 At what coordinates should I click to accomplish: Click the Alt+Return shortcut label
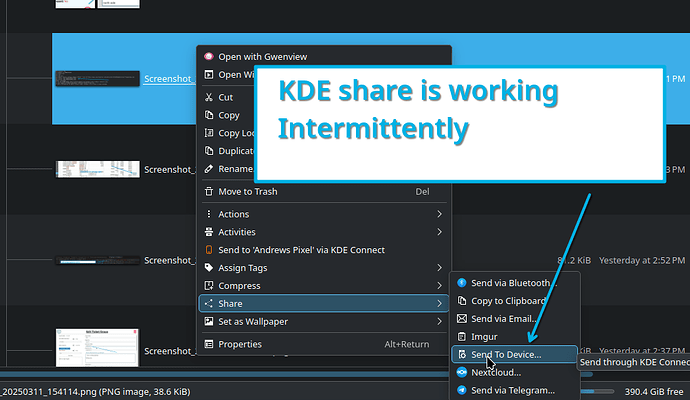407,344
